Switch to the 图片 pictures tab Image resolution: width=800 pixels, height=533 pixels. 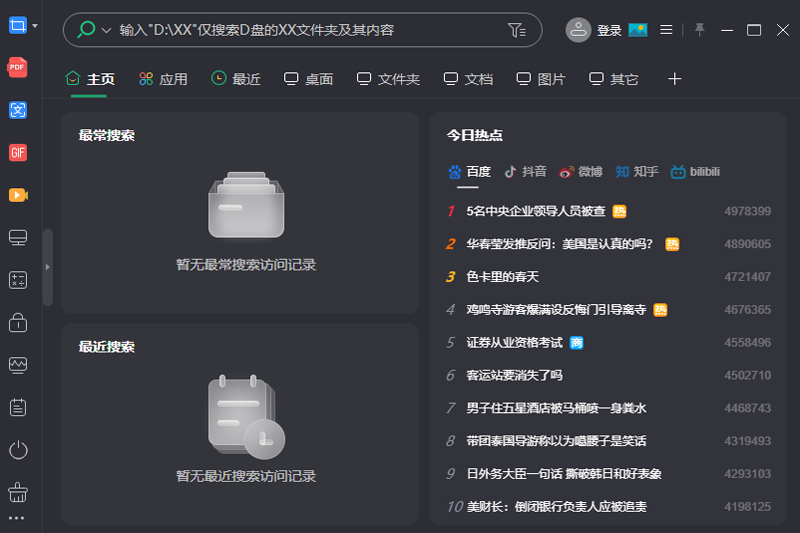541,79
